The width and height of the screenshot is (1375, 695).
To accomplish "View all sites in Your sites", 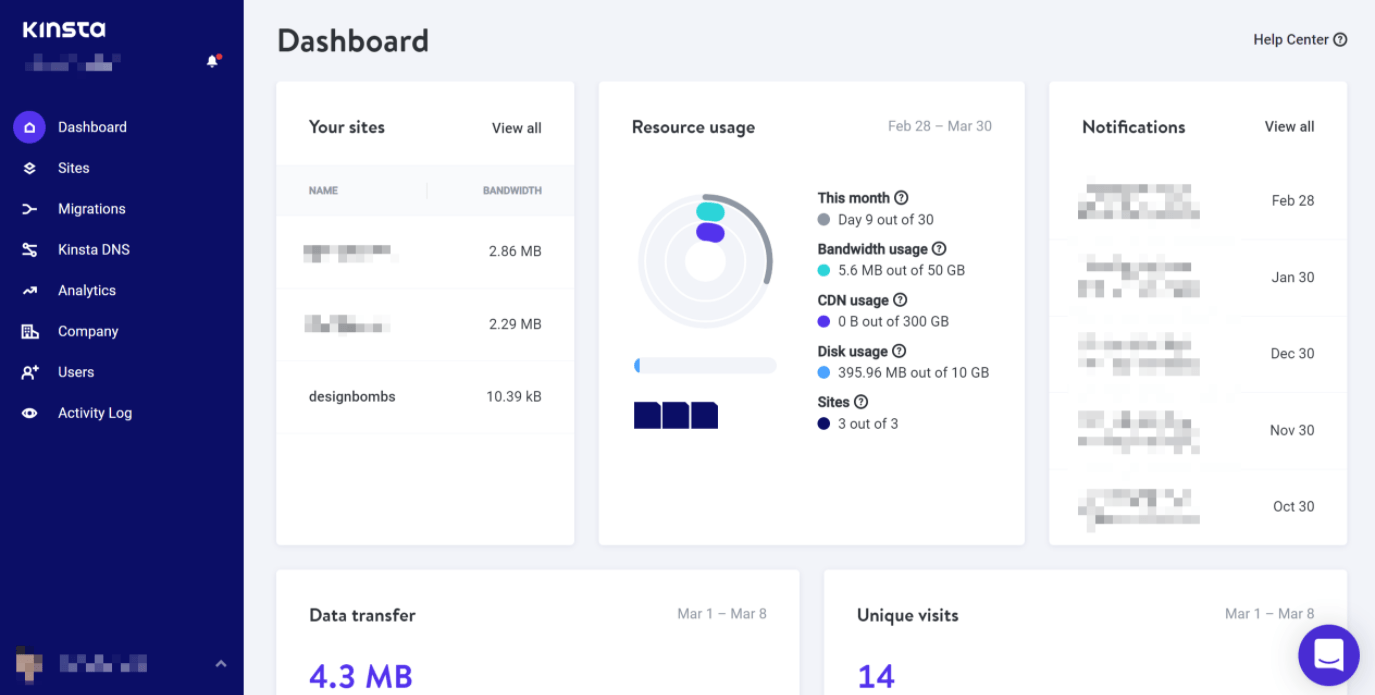I will click(x=516, y=128).
